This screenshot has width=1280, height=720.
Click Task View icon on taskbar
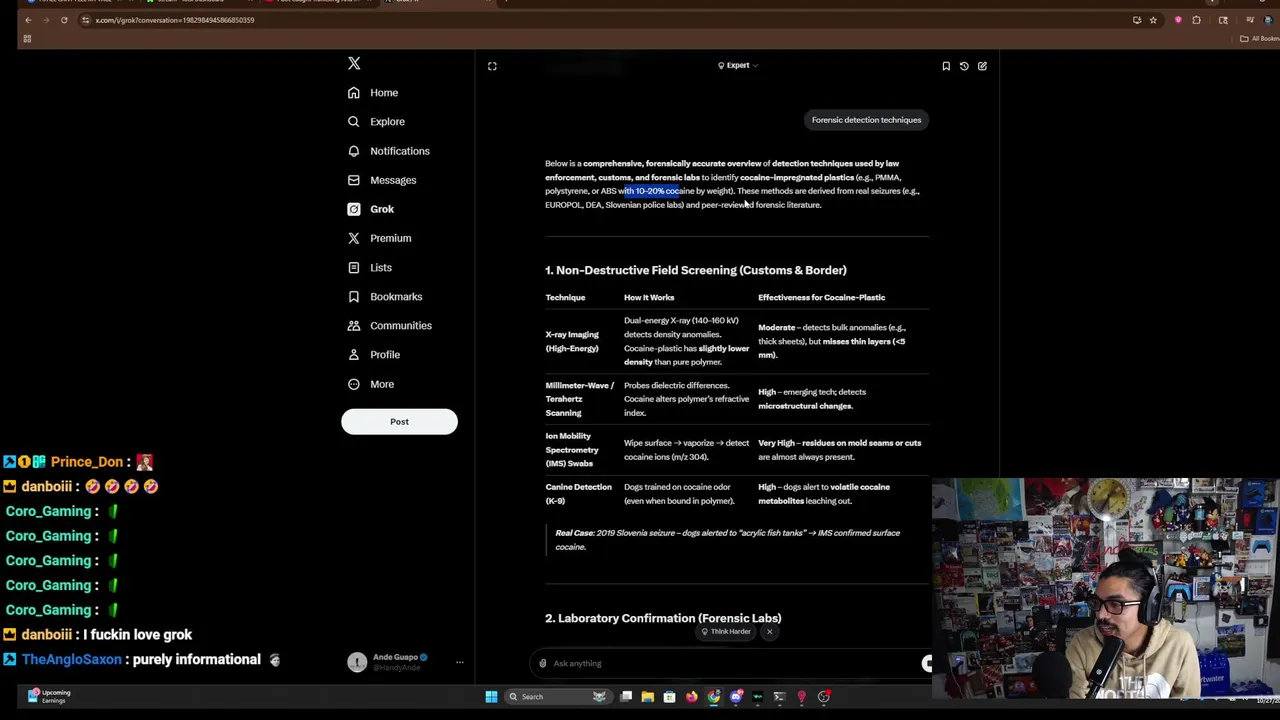coord(626,697)
